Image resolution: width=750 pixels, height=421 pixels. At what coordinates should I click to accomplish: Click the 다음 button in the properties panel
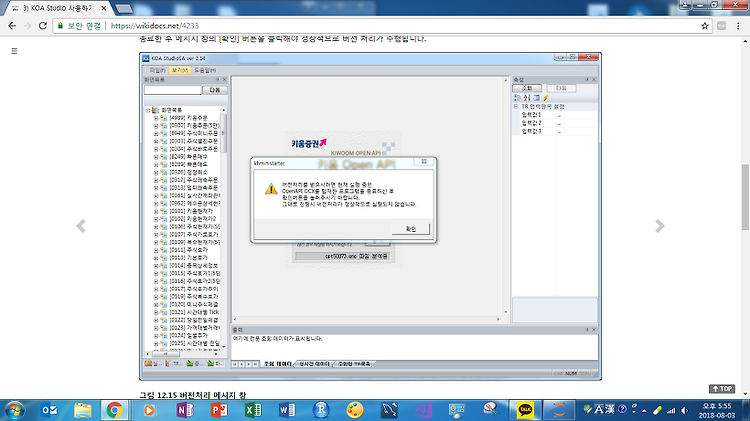561,88
